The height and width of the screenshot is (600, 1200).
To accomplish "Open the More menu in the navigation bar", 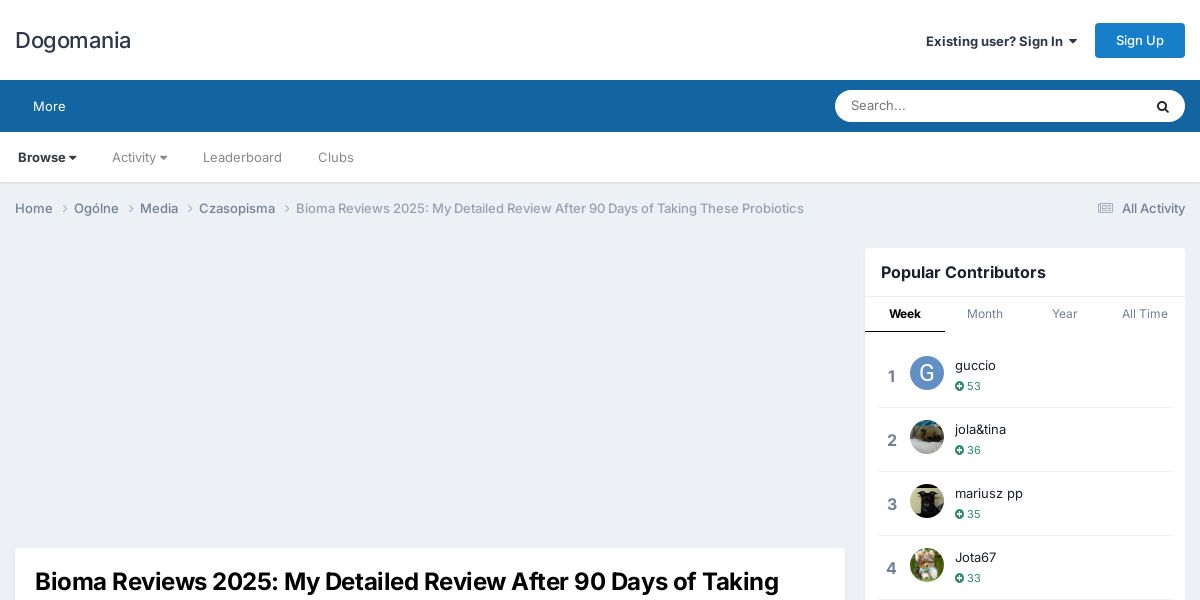I will point(49,106).
